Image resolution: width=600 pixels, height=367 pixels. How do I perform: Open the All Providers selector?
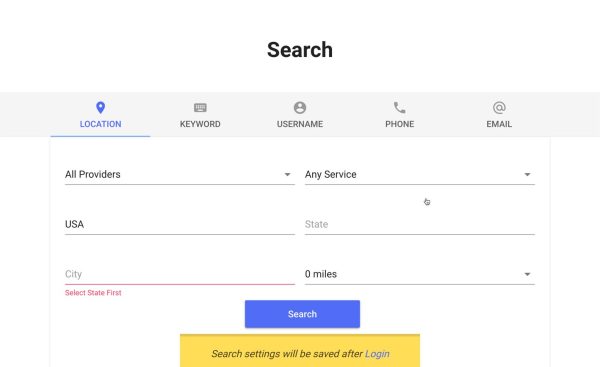pyautogui.click(x=180, y=175)
